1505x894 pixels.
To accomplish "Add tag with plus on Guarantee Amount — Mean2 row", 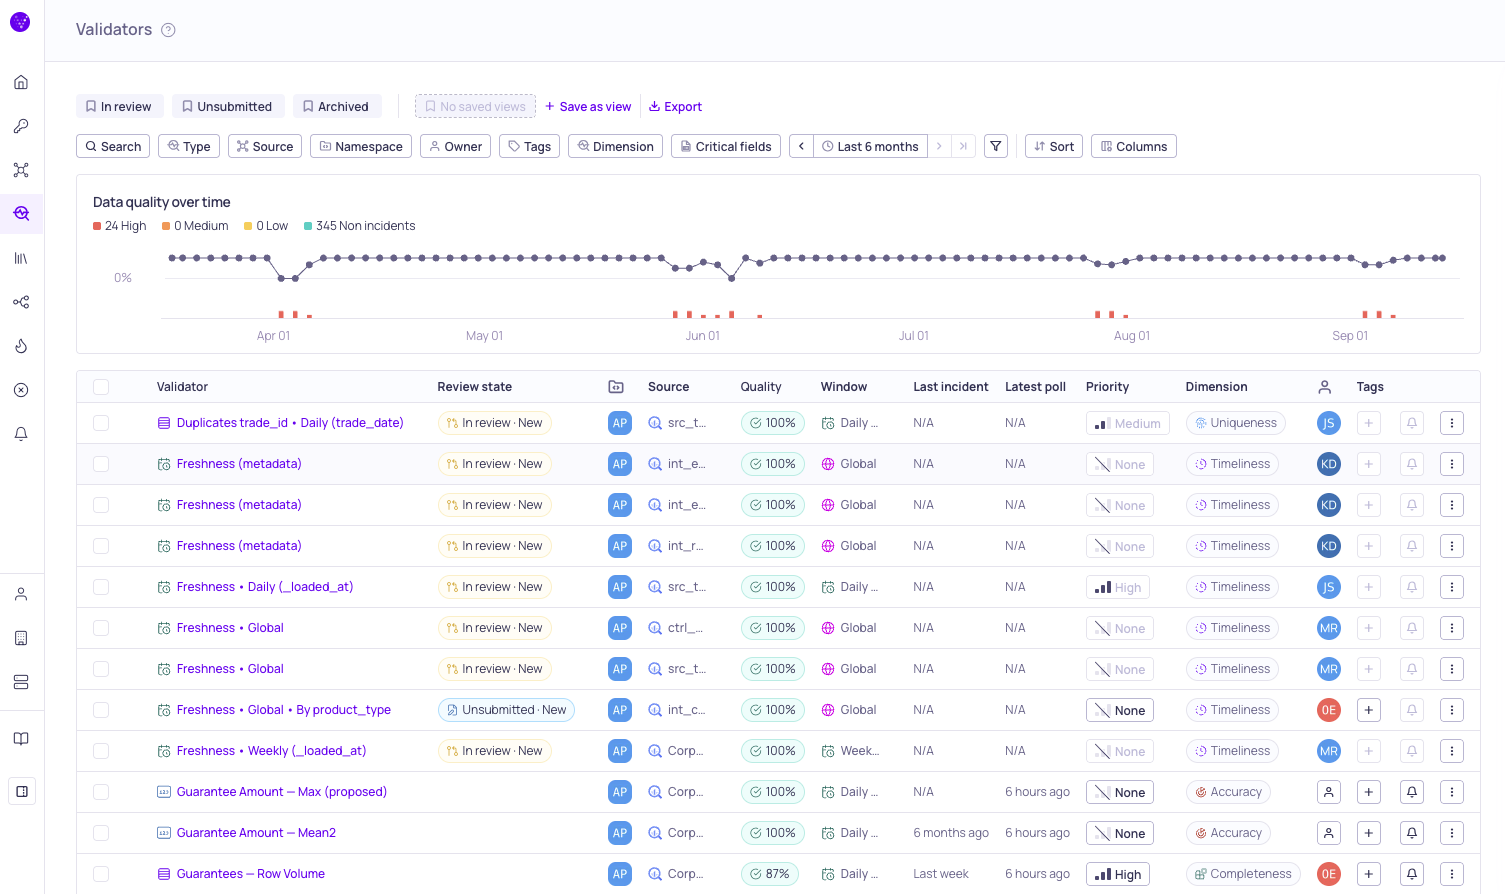I will tap(1369, 833).
